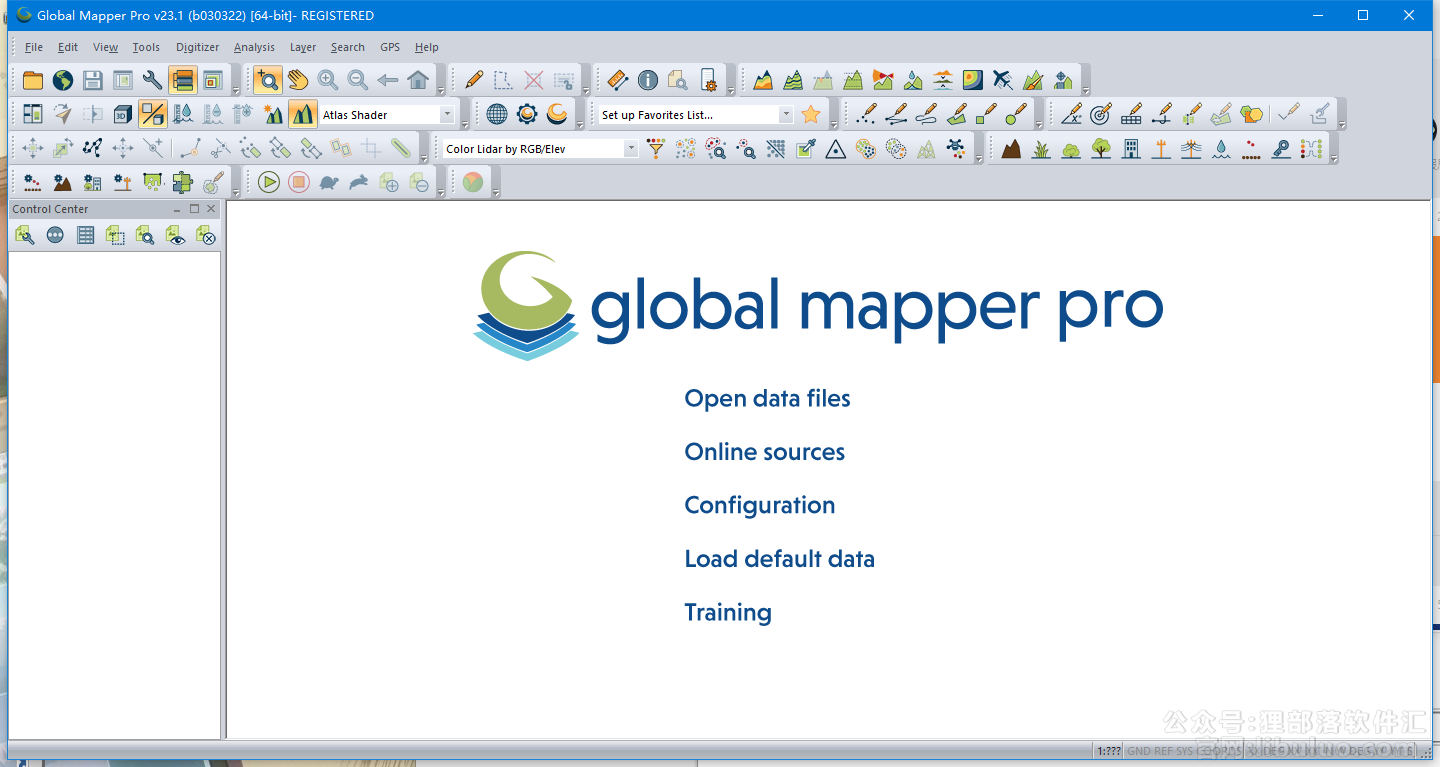Minimize the Control Center panel
This screenshot has width=1440, height=767.
(x=177, y=209)
